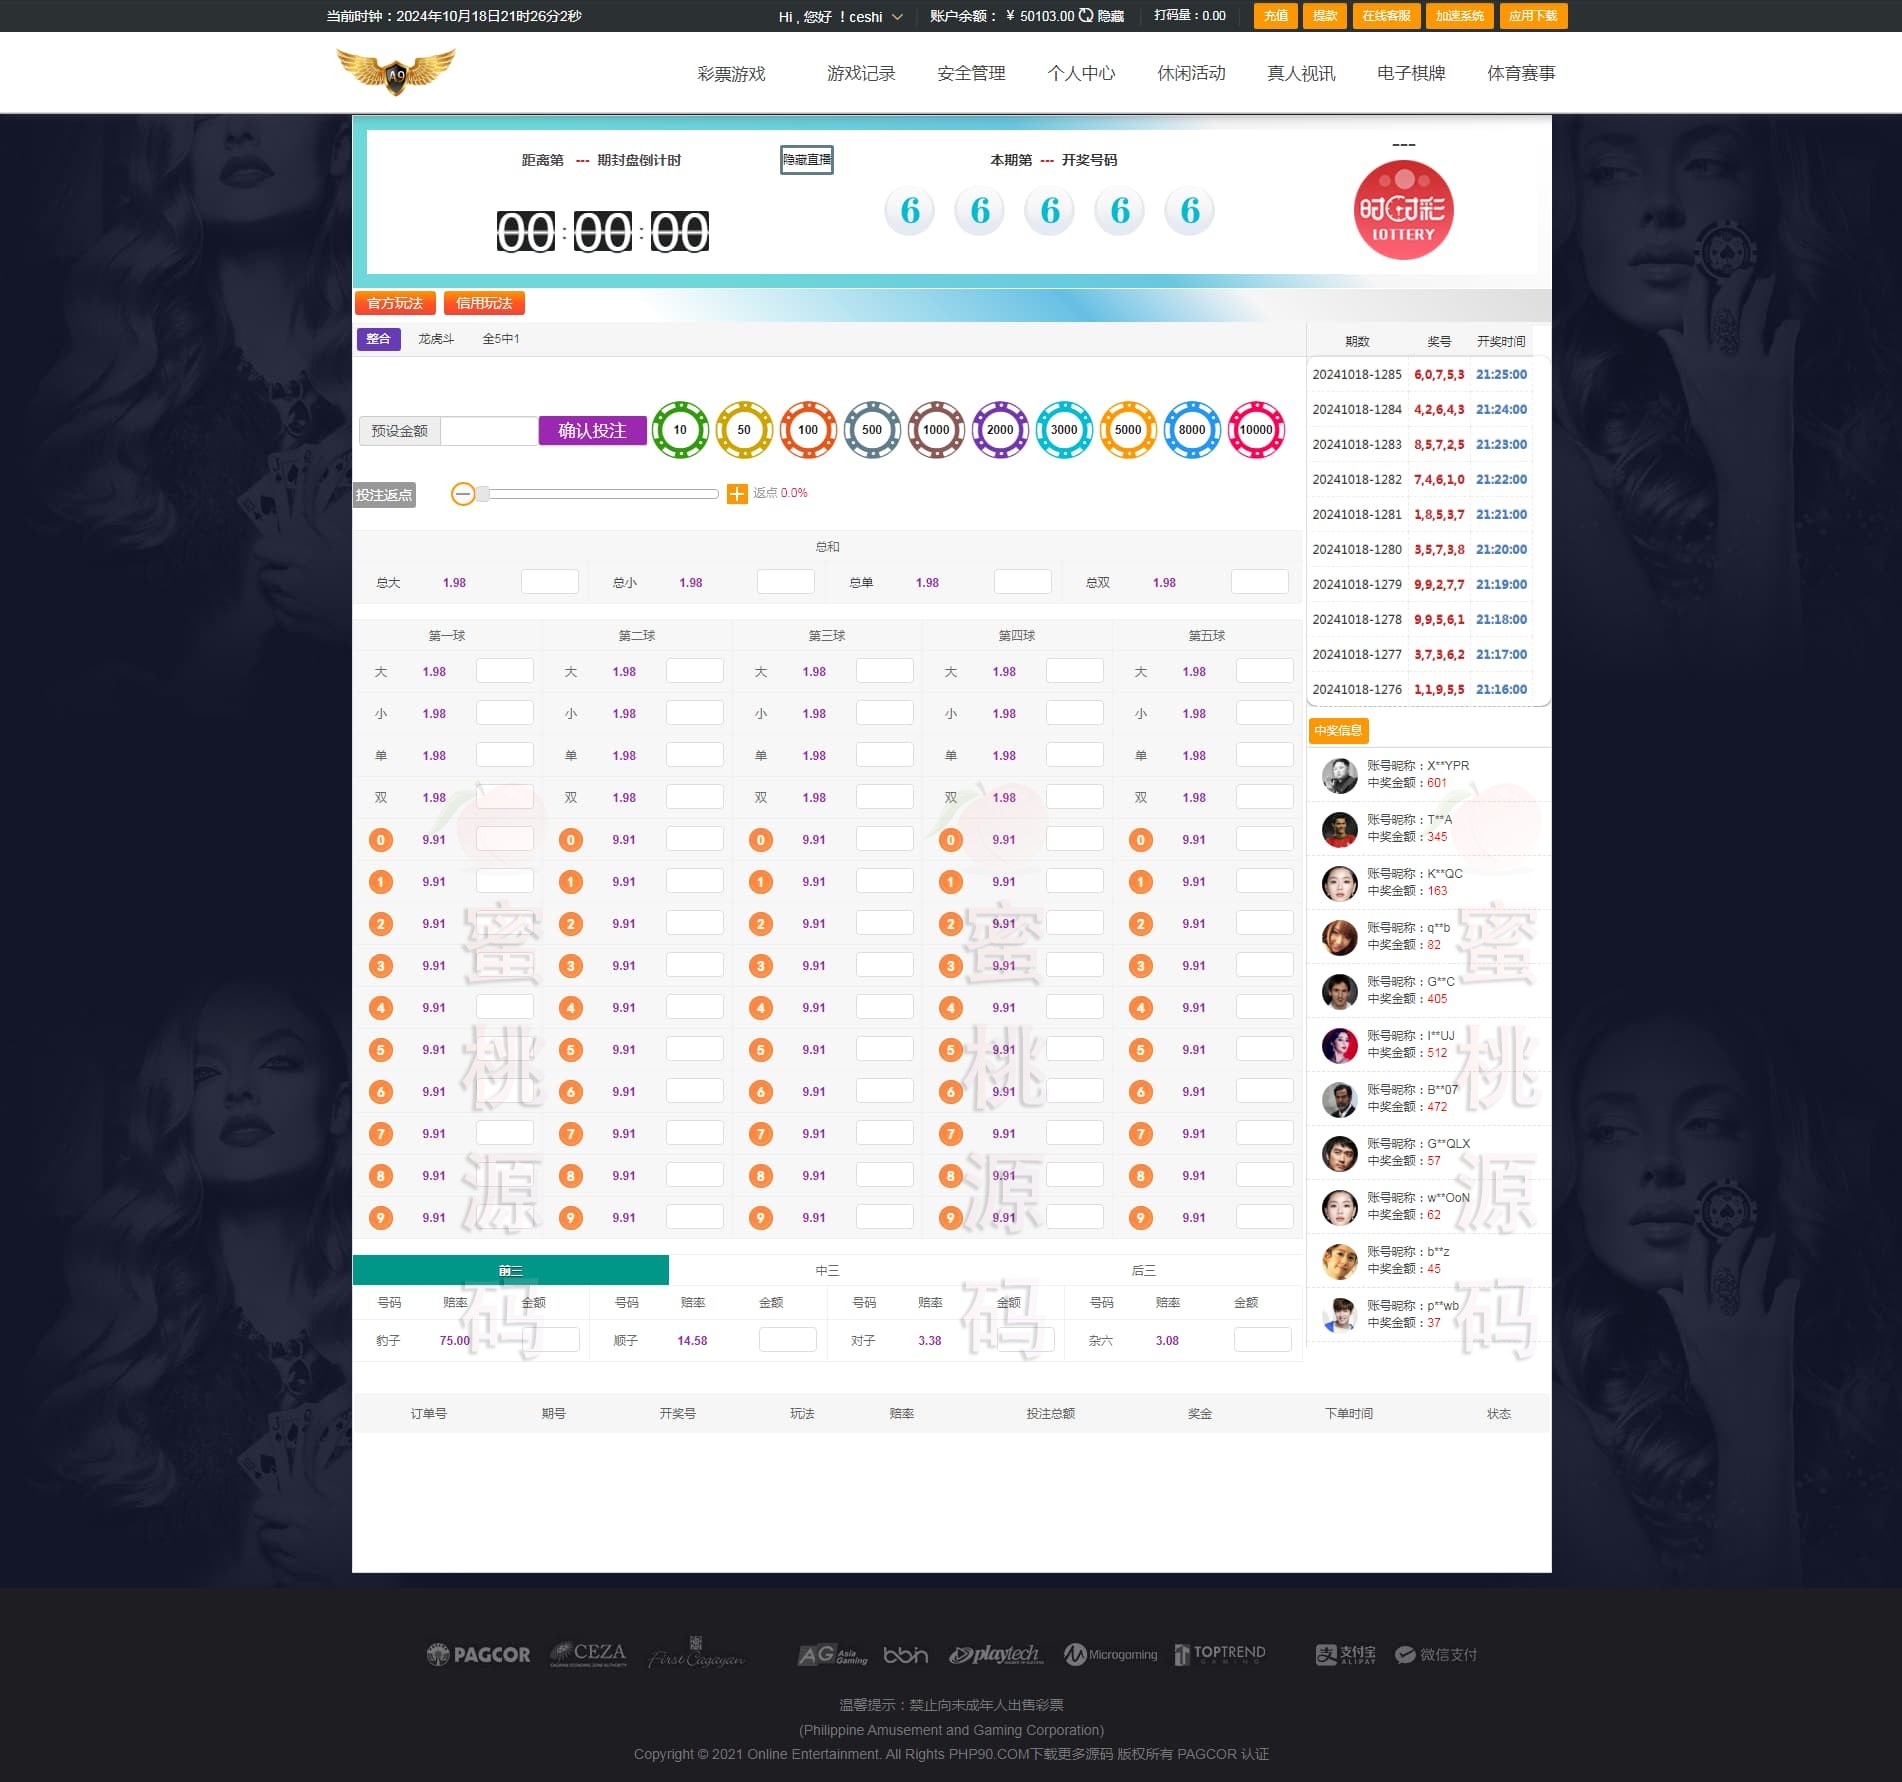Pick the purple 2000 chip
This screenshot has height=1782, width=1902.
click(1000, 430)
